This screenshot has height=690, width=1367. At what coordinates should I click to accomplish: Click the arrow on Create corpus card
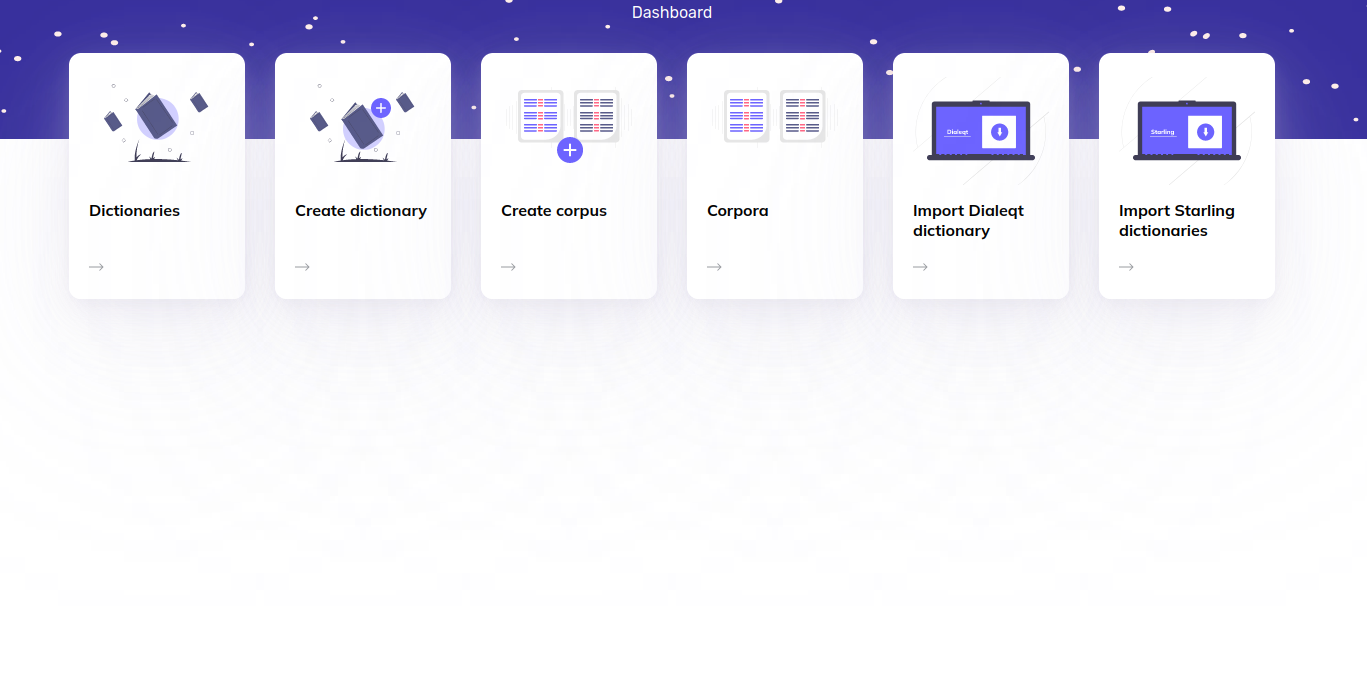pos(509,267)
